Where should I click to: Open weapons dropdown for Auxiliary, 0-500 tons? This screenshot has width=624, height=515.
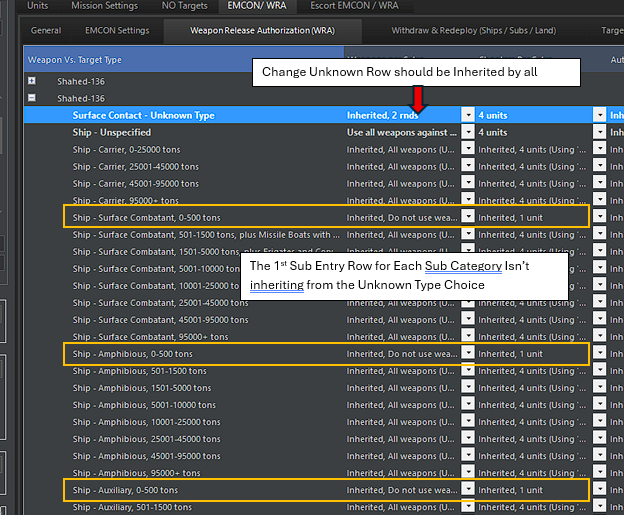[x=468, y=489]
